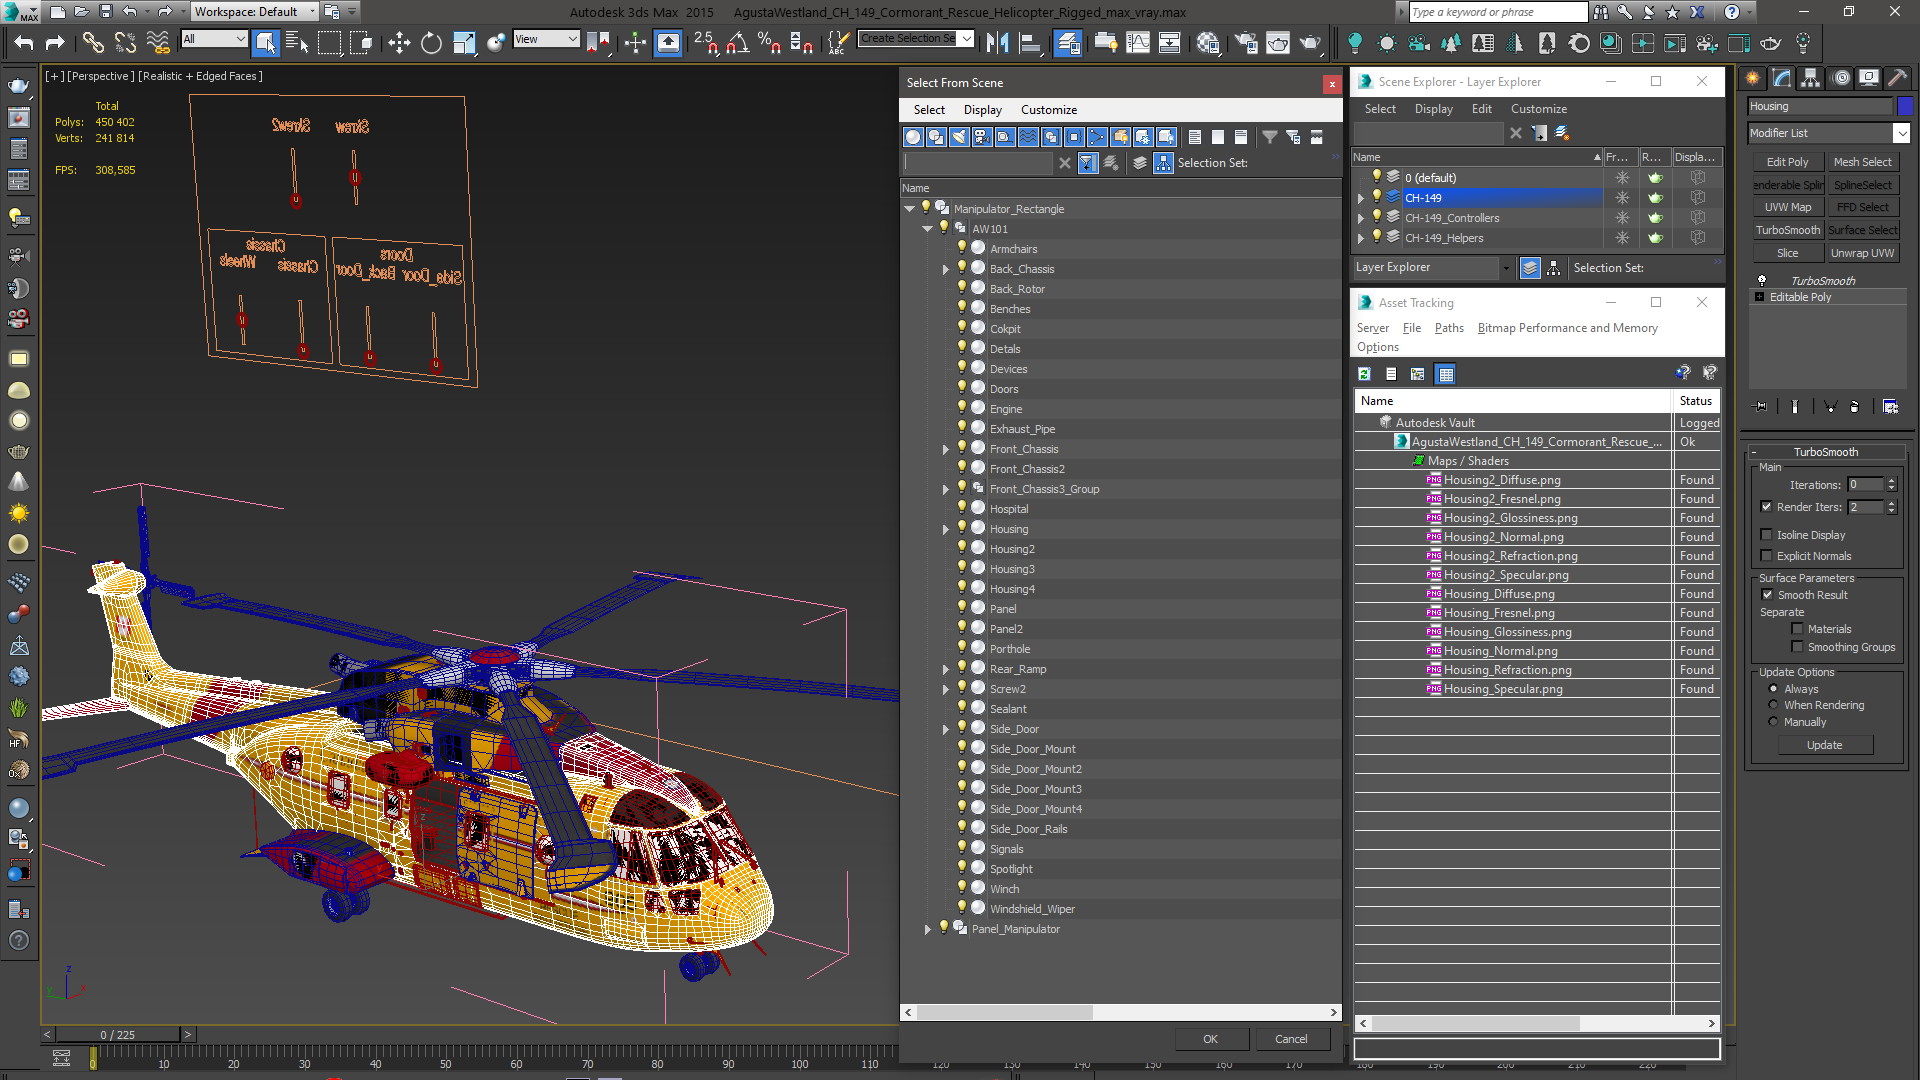The height and width of the screenshot is (1080, 1920).
Task: Click the application MAX logo button
Action: pos(19,12)
